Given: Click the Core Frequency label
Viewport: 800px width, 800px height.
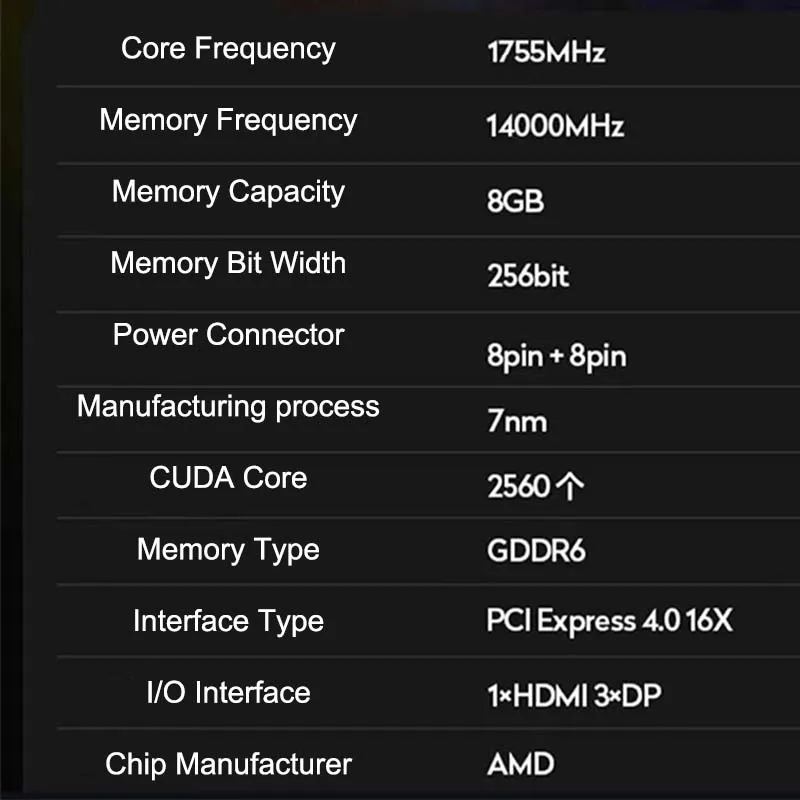Looking at the screenshot, I should [228, 48].
